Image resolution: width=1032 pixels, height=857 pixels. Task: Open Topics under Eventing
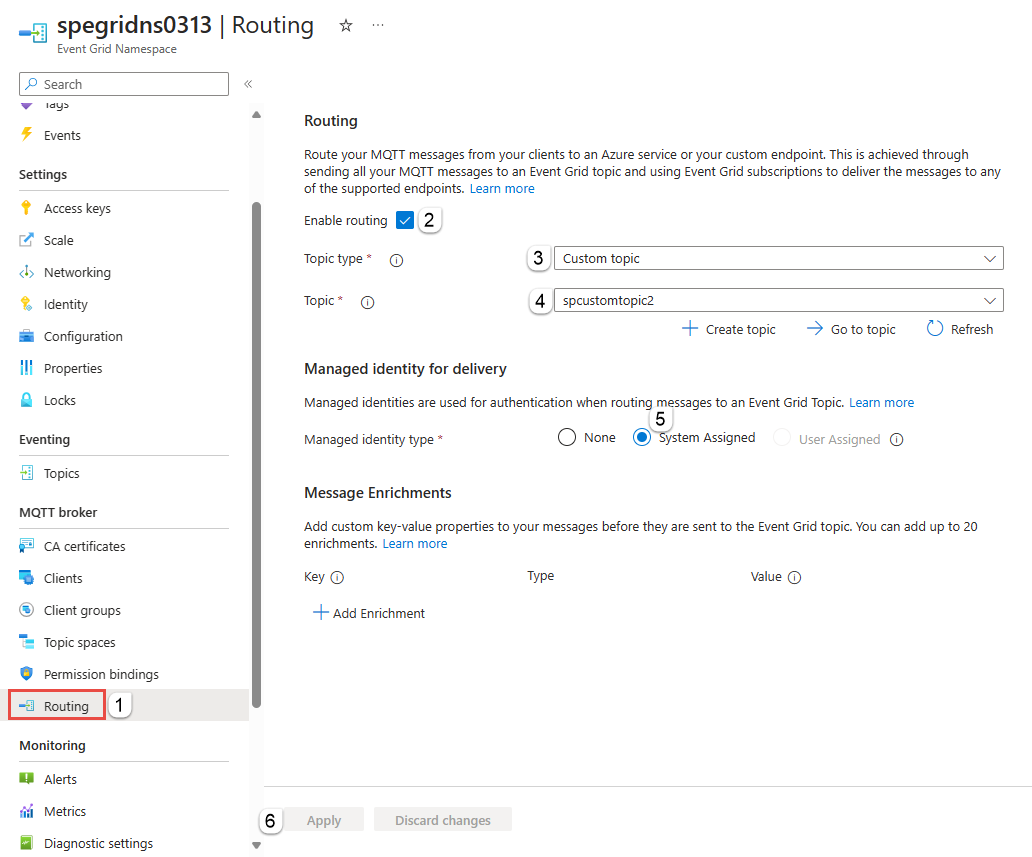tap(61, 473)
